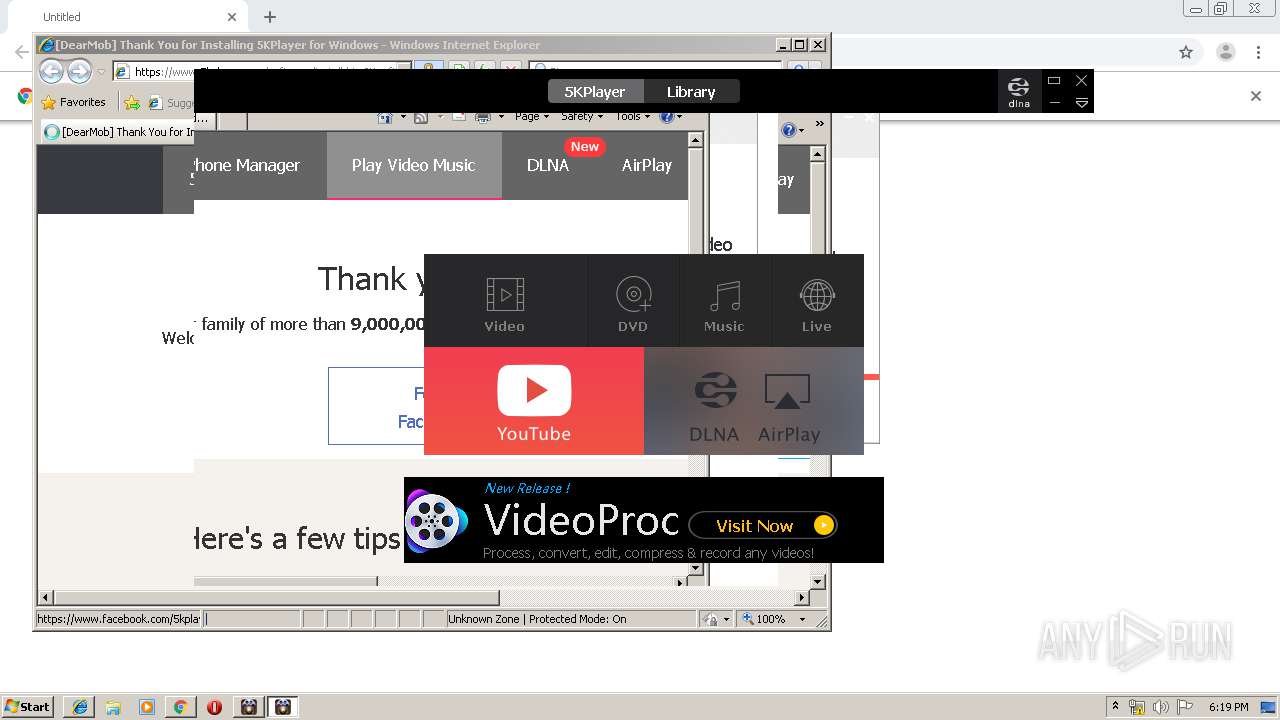Open the Windows Start menu
Viewport: 1280px width, 720px height.
point(27,707)
